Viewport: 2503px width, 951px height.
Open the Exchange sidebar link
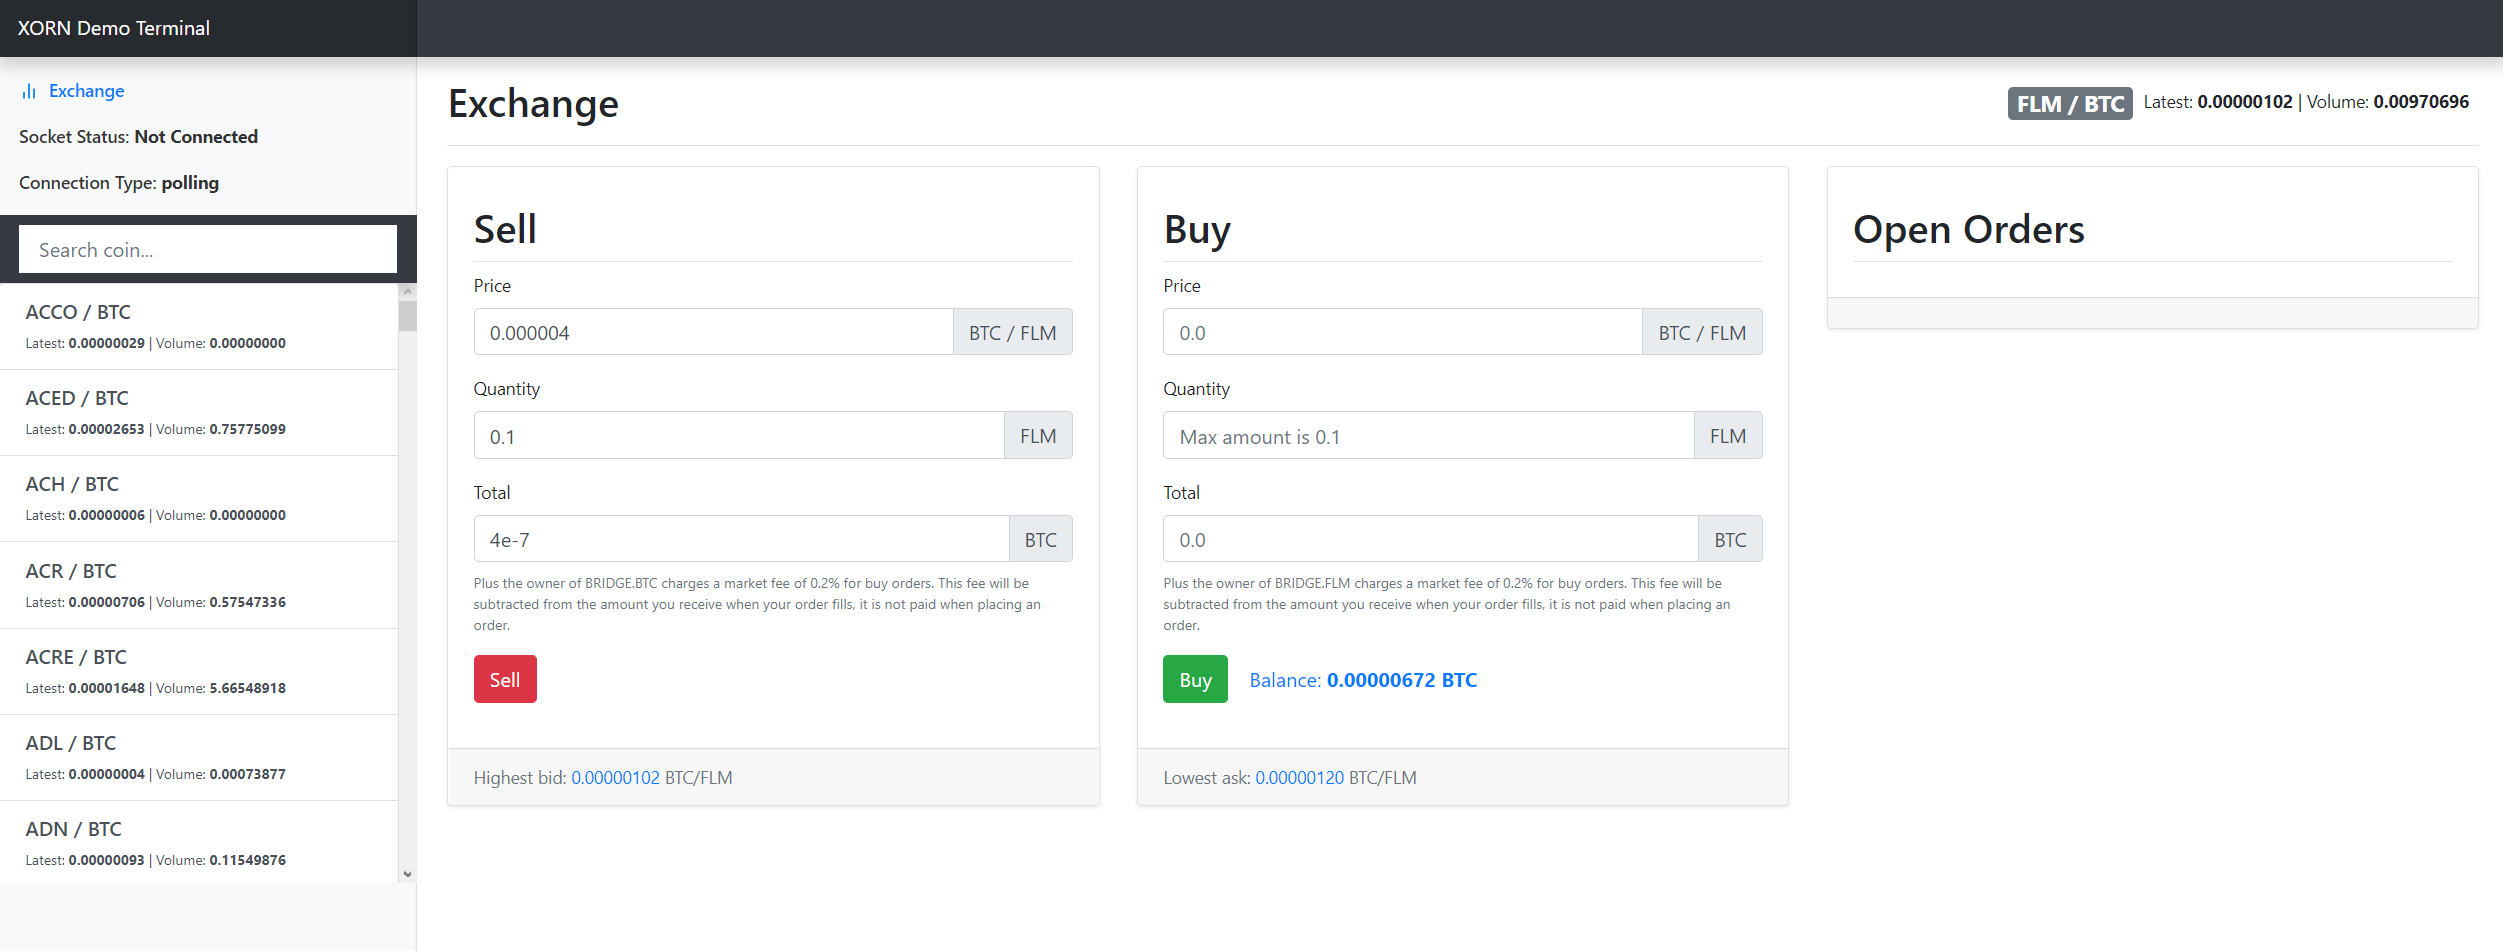(x=86, y=91)
